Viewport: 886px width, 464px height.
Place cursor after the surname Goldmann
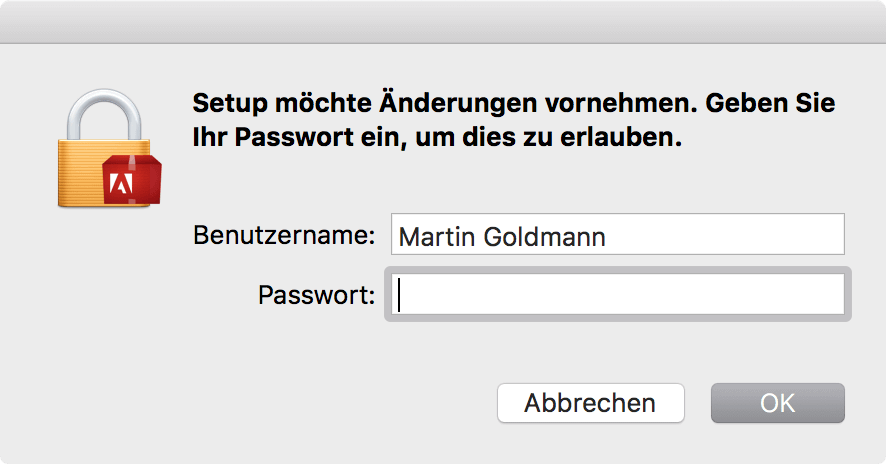(607, 237)
